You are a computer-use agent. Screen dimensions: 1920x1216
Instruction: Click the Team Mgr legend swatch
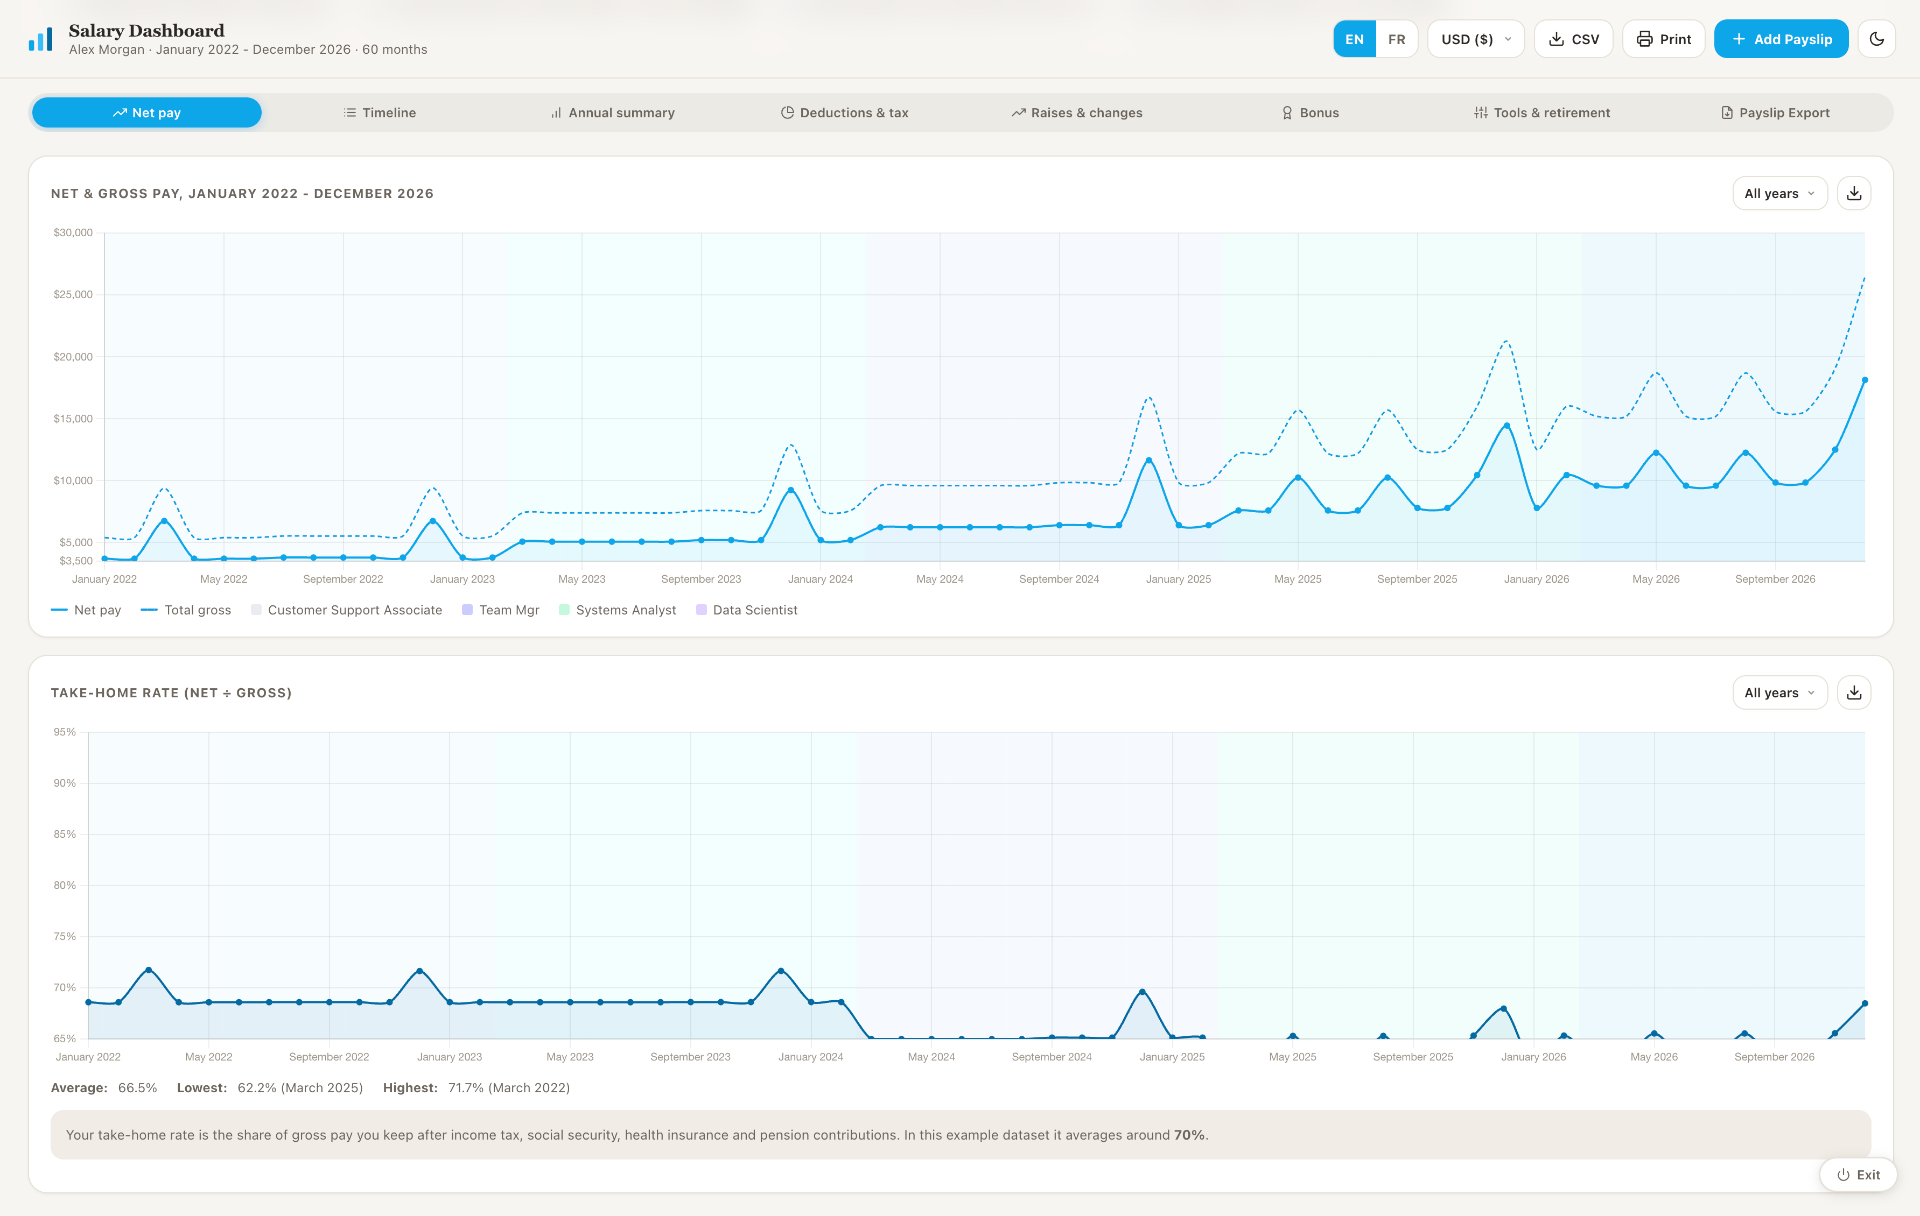click(467, 610)
